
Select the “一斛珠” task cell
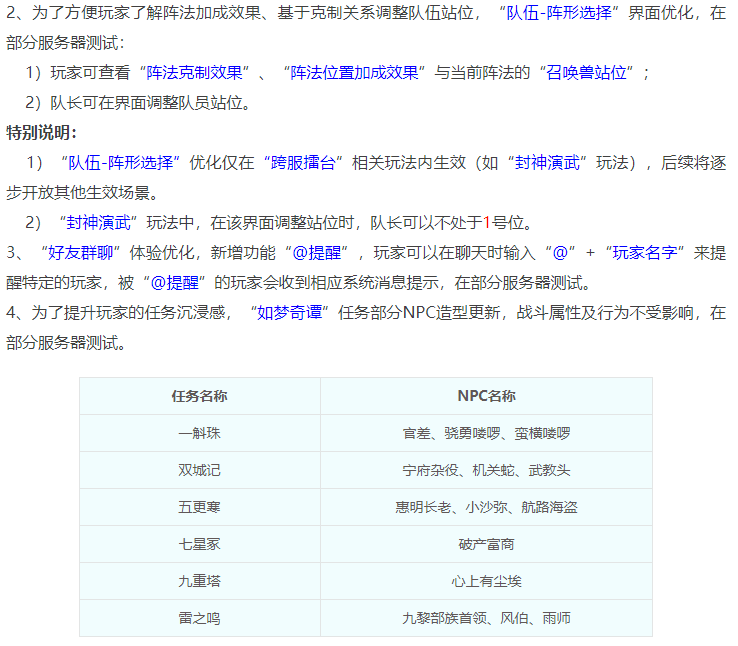point(199,433)
